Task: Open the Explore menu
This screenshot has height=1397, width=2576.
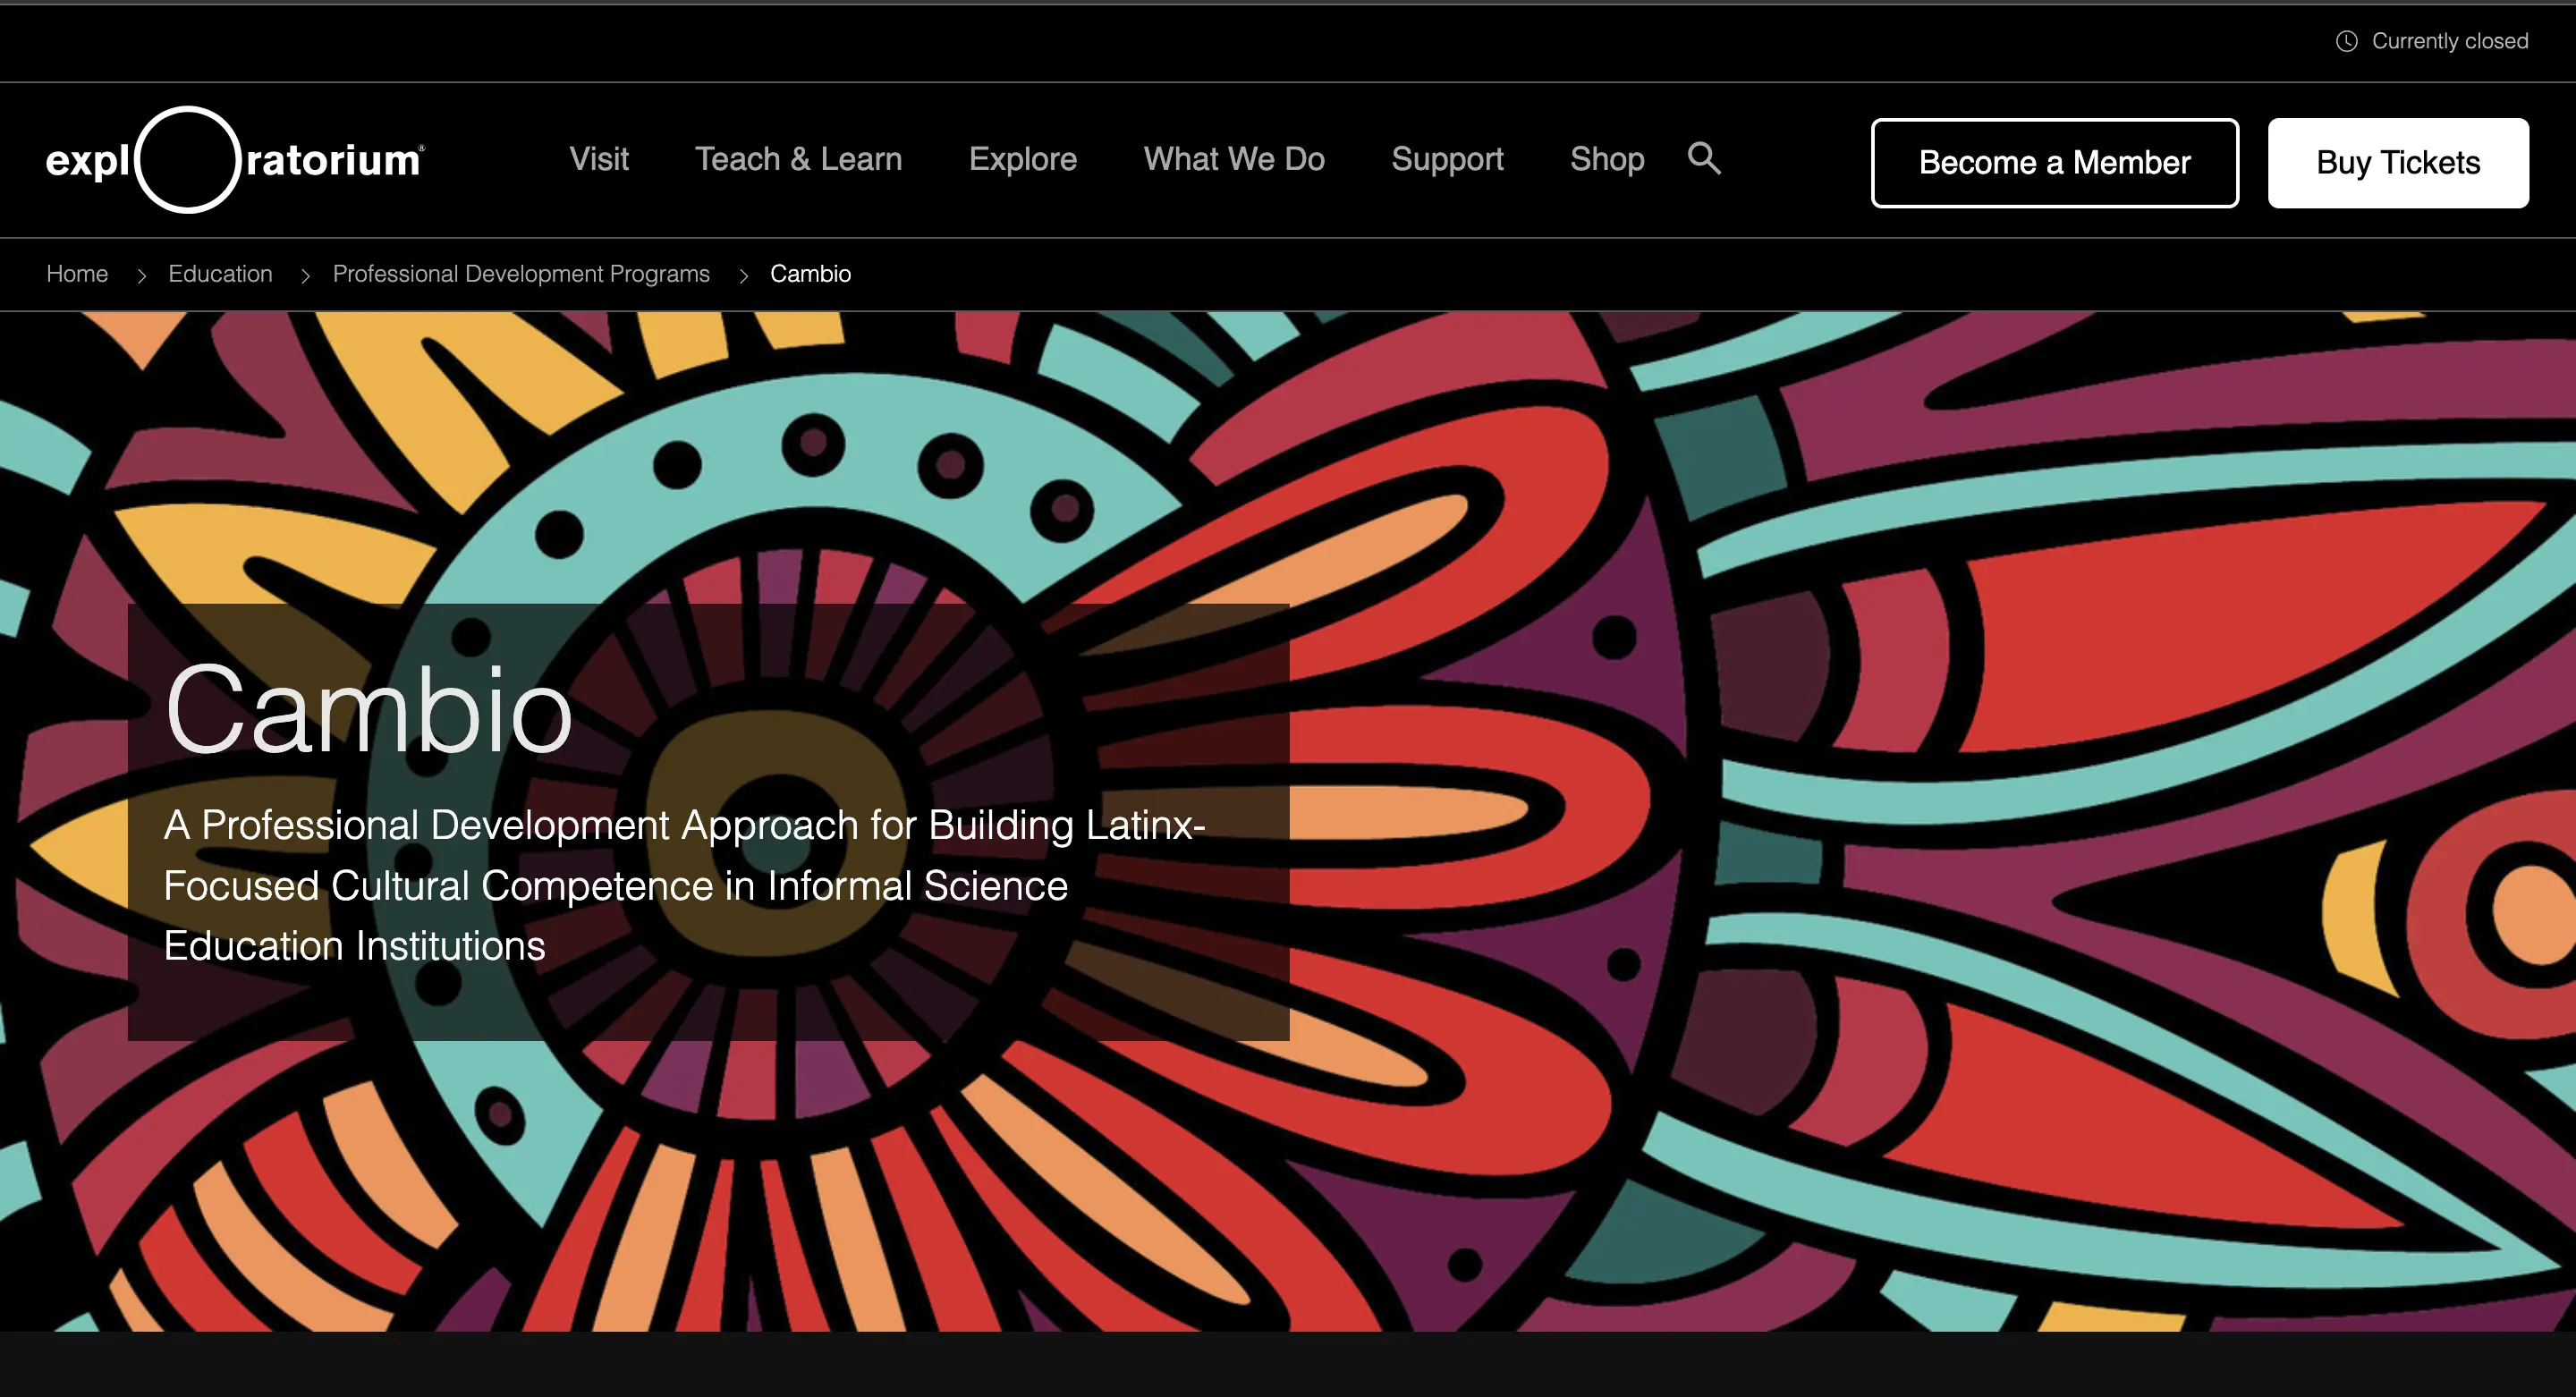Action: pos(1022,159)
